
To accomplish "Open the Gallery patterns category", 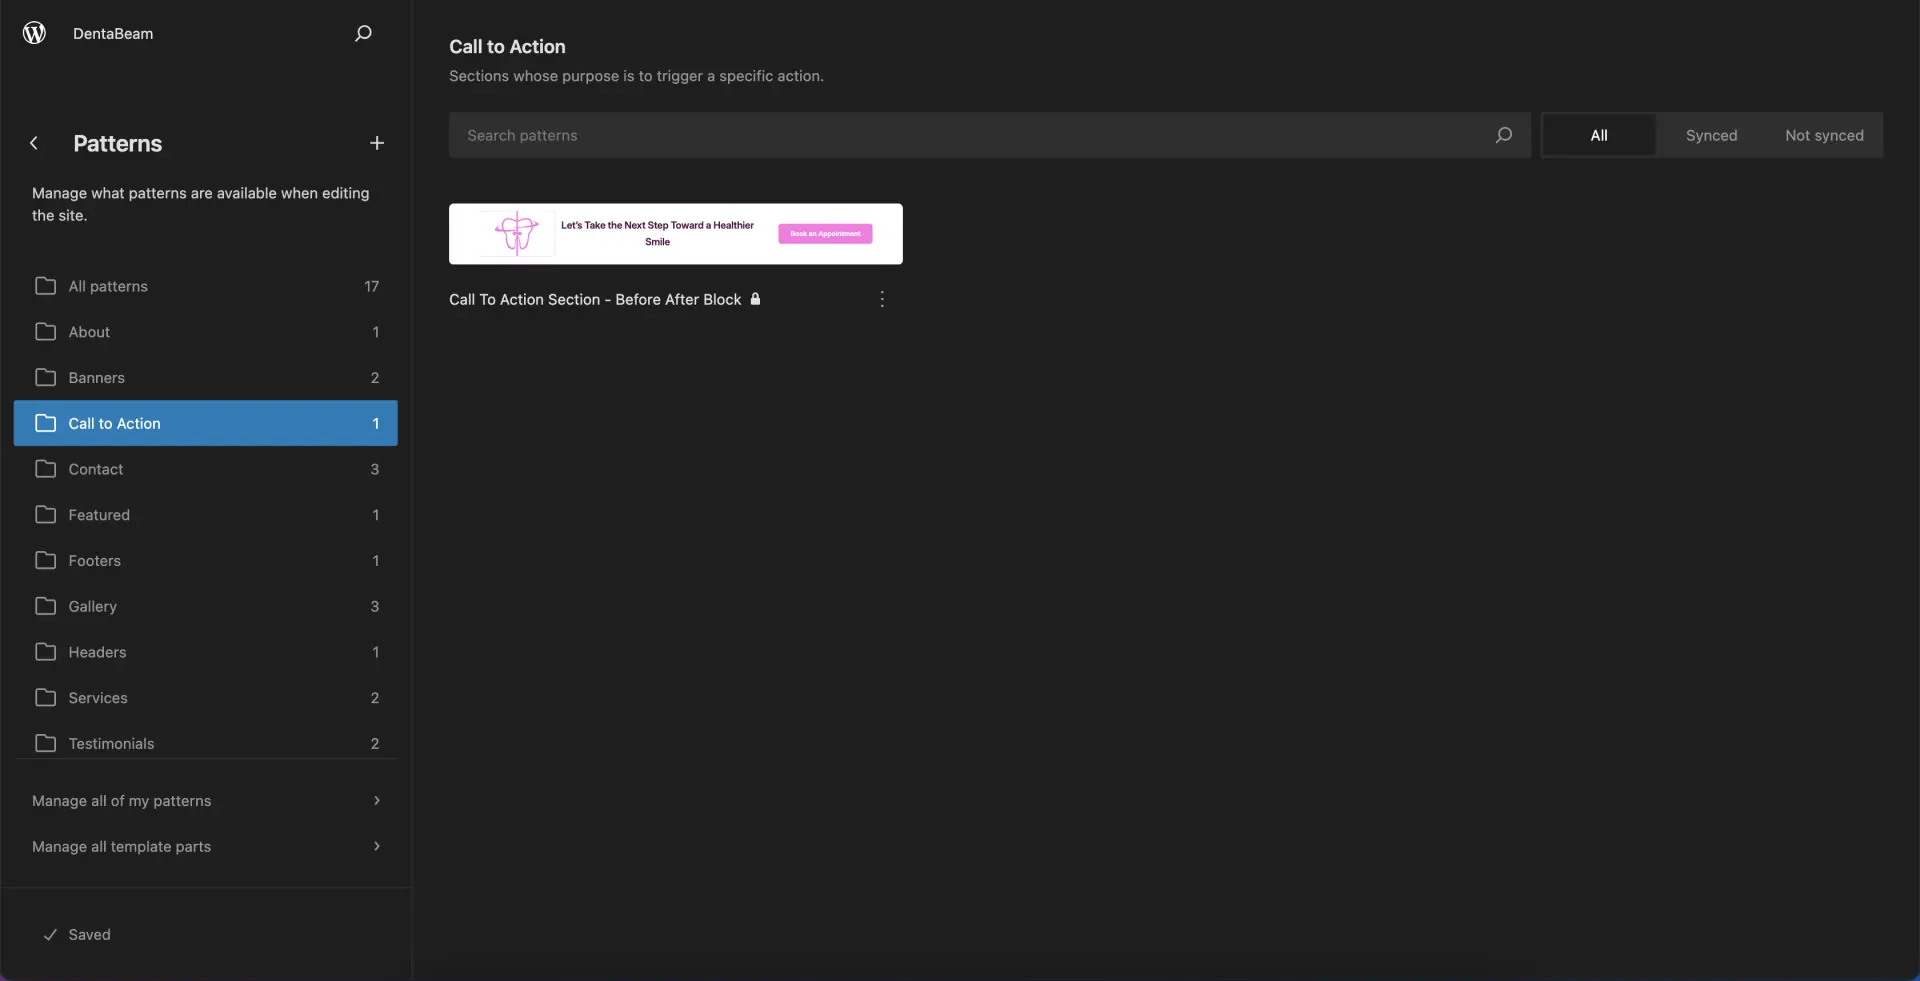I will 206,606.
